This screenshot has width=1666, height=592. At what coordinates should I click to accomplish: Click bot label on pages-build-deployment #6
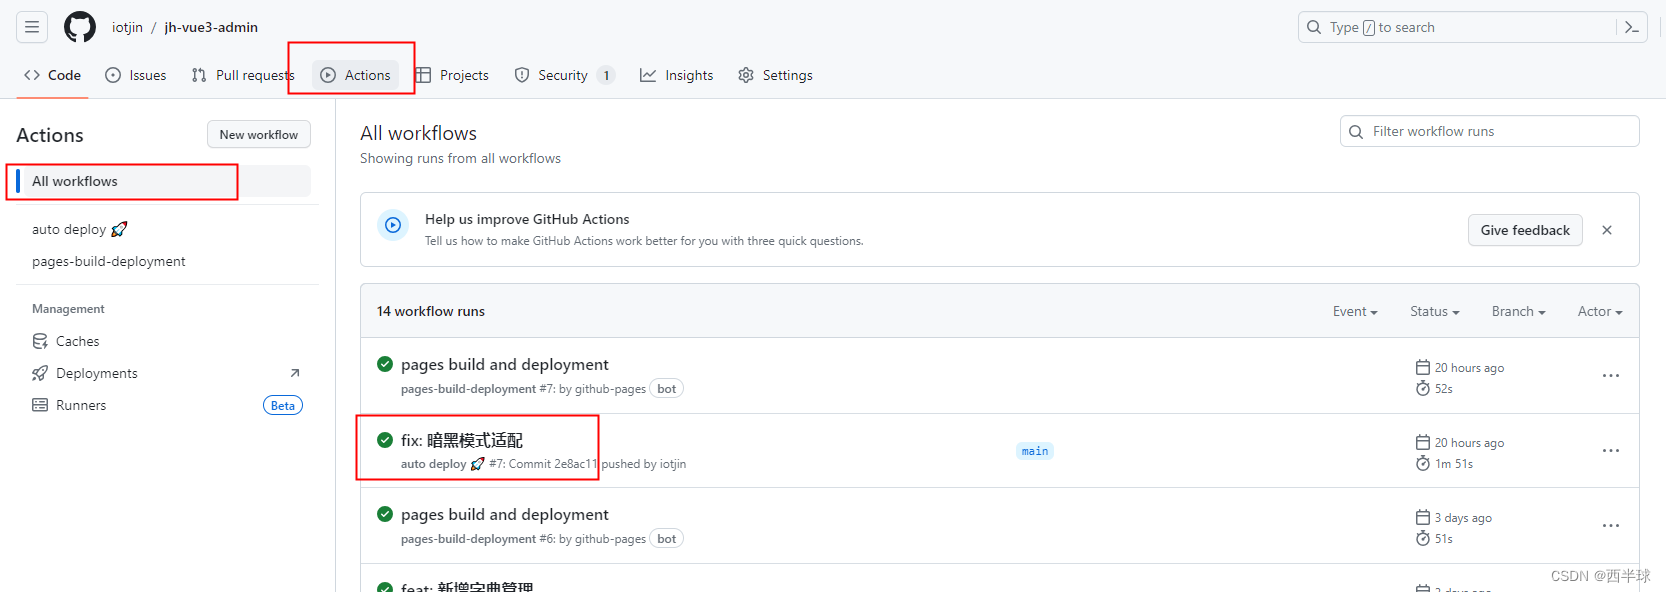pyautogui.click(x=667, y=539)
